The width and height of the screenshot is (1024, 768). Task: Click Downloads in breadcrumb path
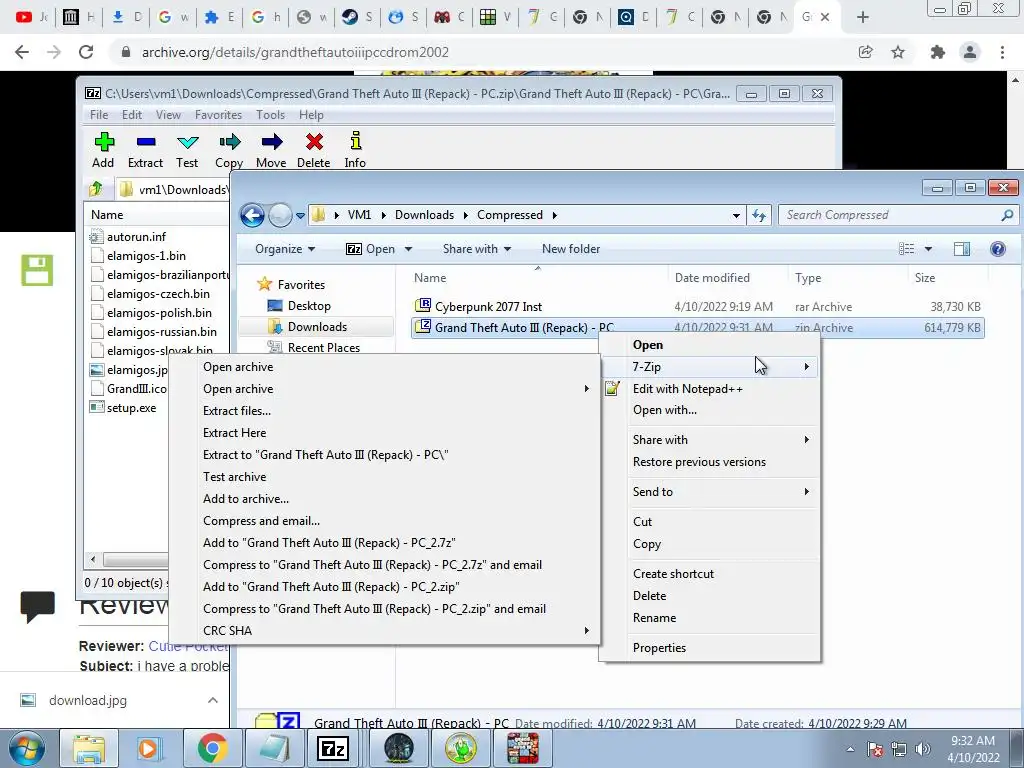click(424, 215)
